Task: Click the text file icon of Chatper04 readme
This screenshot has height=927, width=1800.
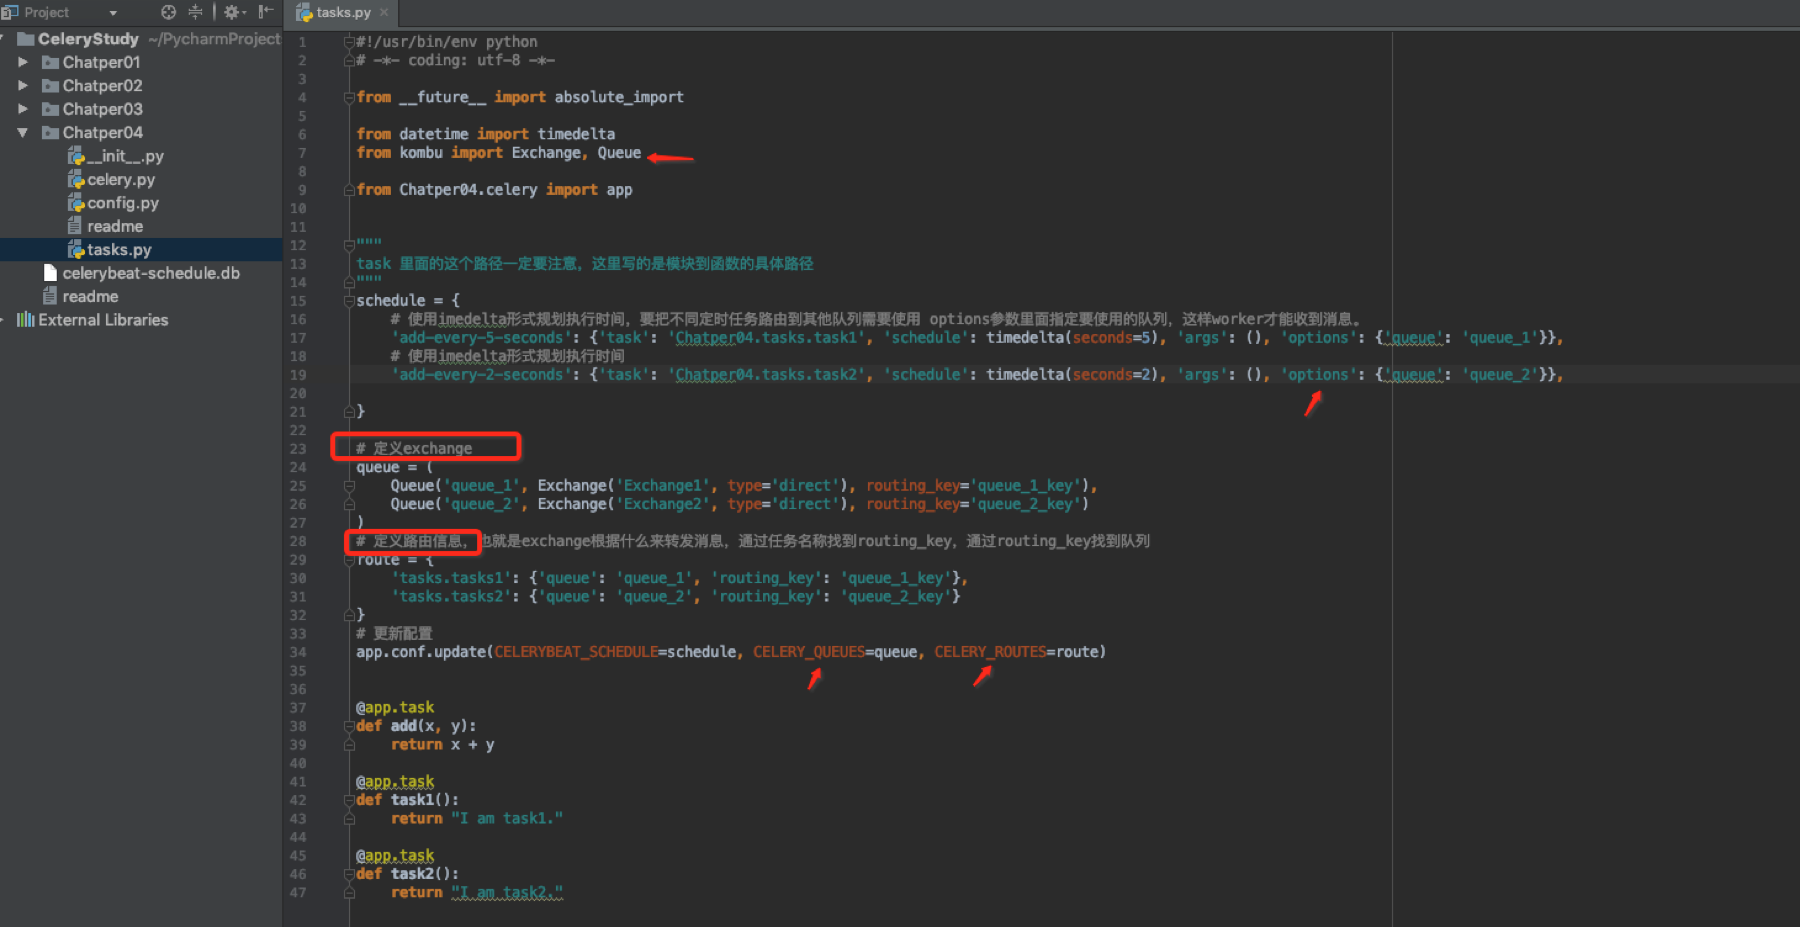Action: [x=75, y=226]
